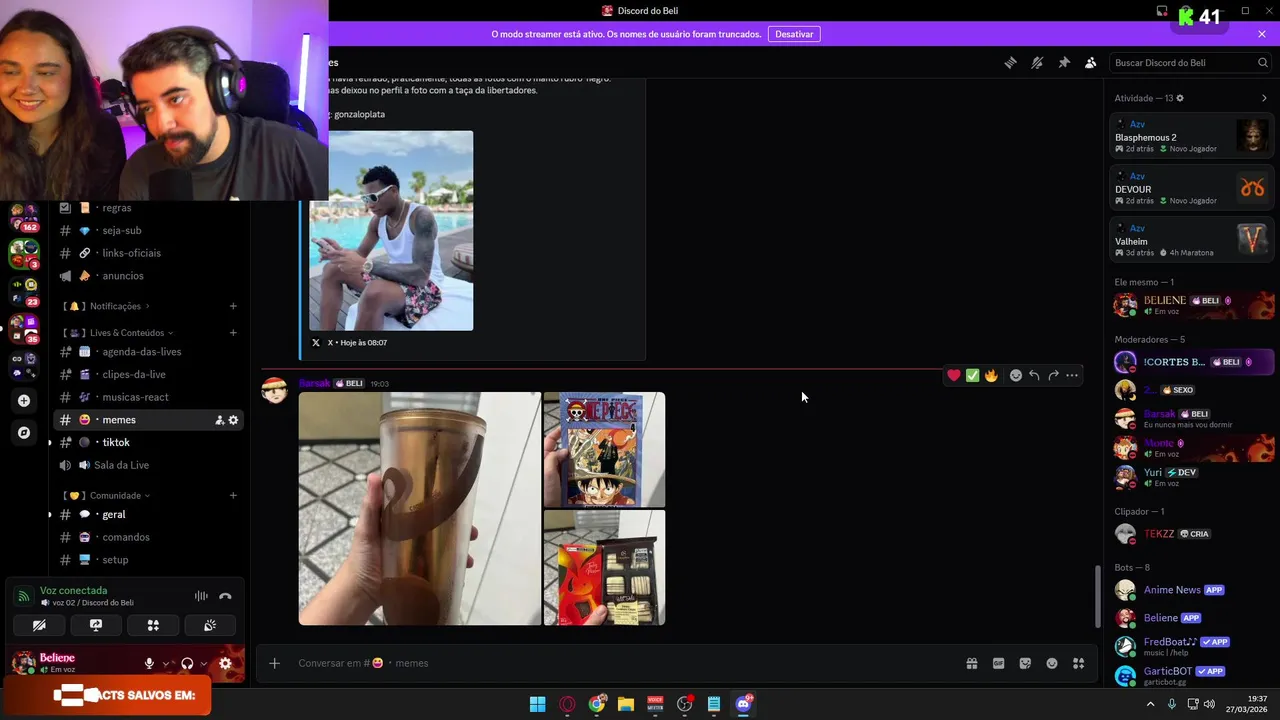Viewport: 1280px width, 720px height.
Task: React with the red heart emoji
Action: tap(954, 375)
